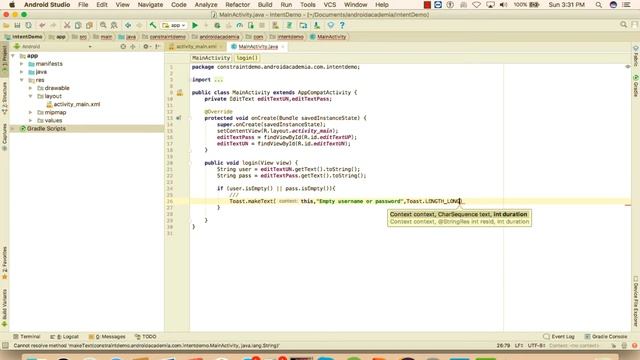
Task: Click the MainActivity breadcrumb in navigation bar
Action: 328,37
